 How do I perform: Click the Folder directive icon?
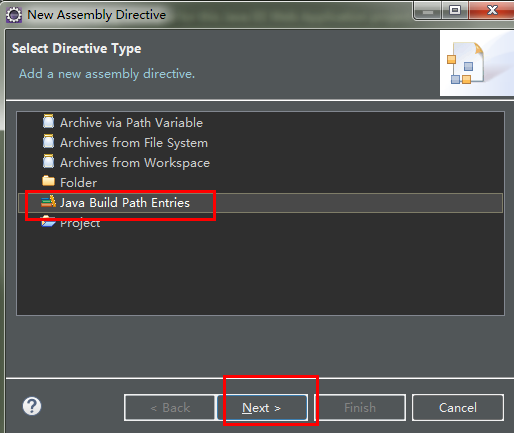[49, 181]
